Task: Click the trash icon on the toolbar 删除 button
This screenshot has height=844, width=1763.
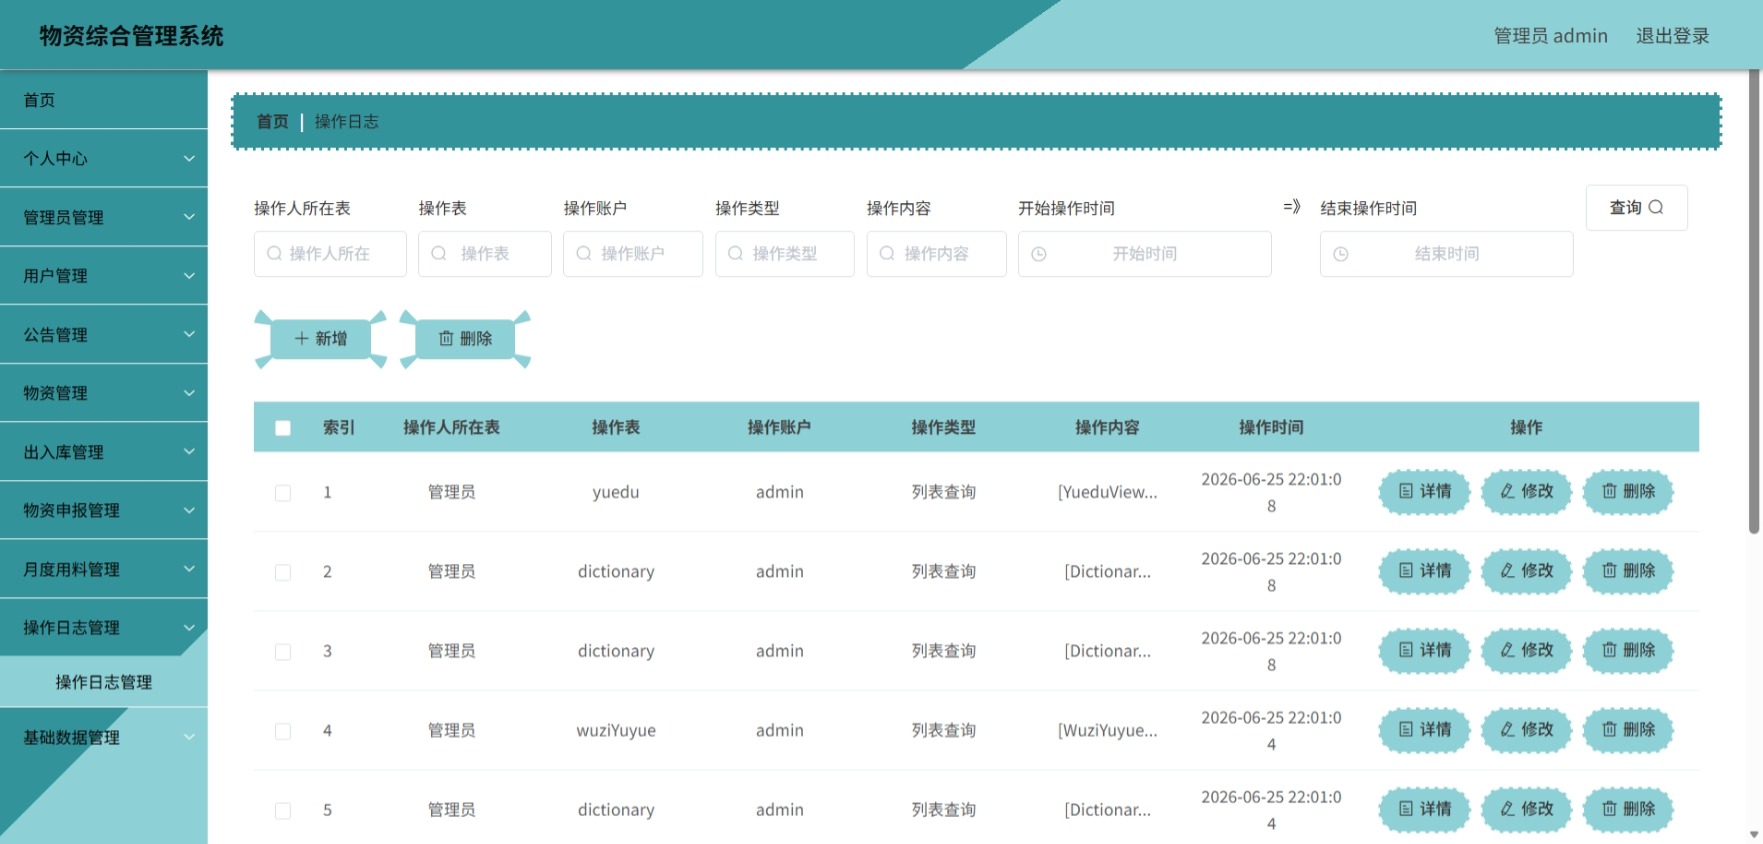Action: (x=446, y=339)
